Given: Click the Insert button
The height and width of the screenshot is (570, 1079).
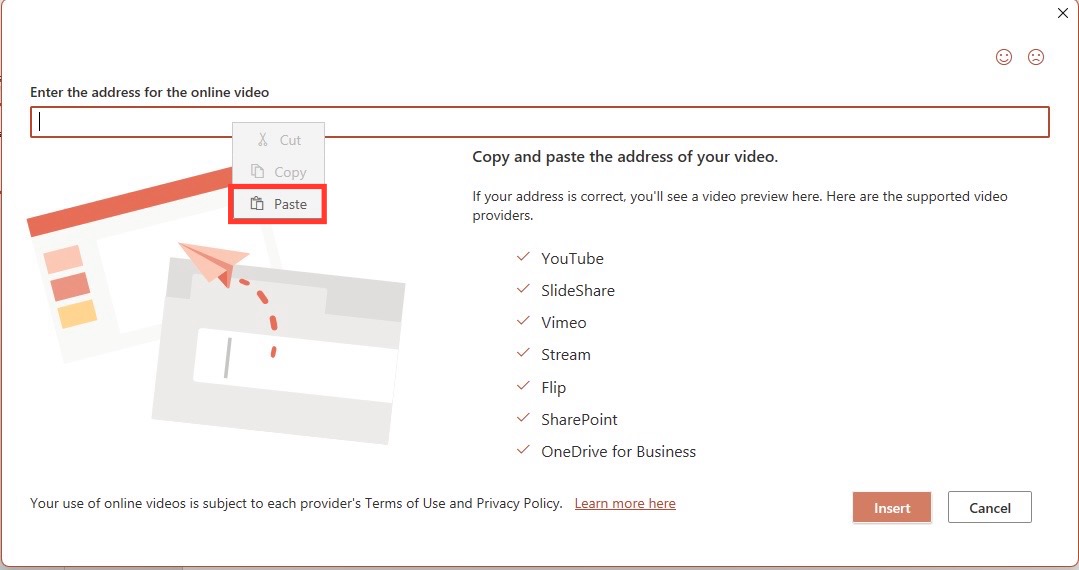Looking at the screenshot, I should (892, 508).
